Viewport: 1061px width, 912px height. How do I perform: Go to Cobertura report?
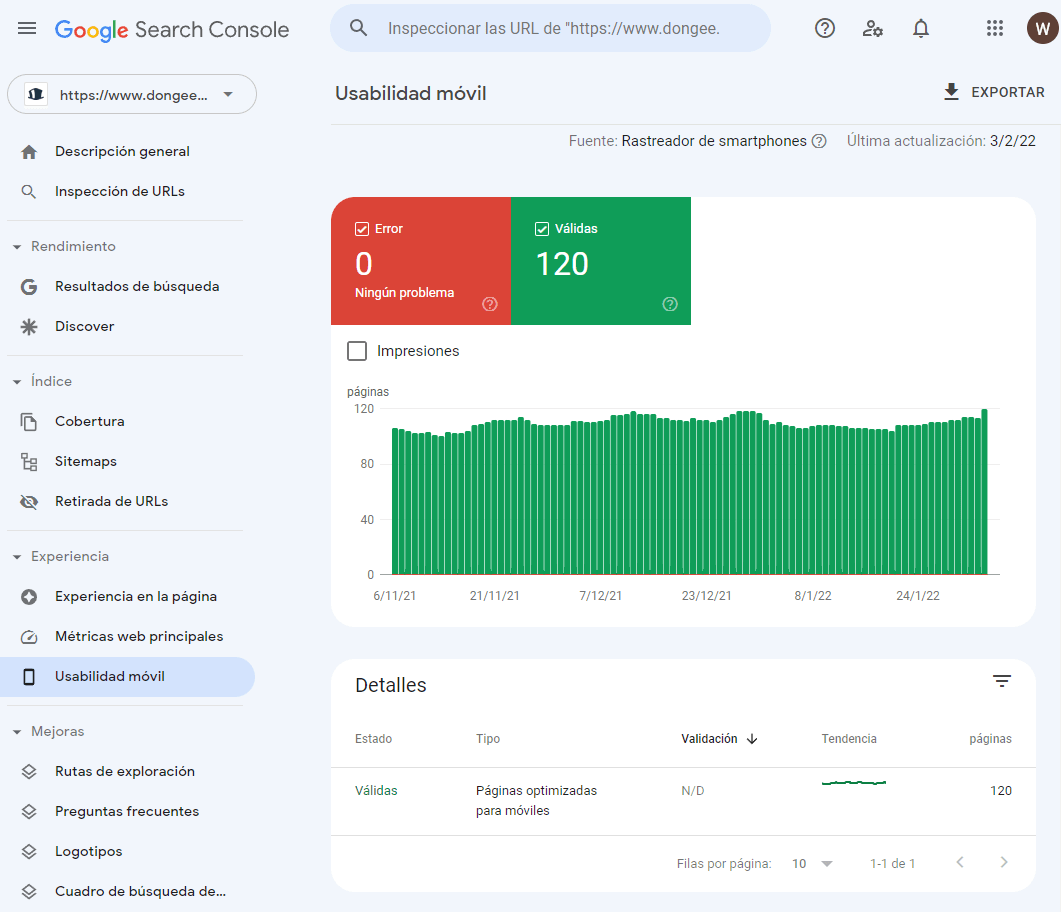pyautogui.click(x=89, y=421)
